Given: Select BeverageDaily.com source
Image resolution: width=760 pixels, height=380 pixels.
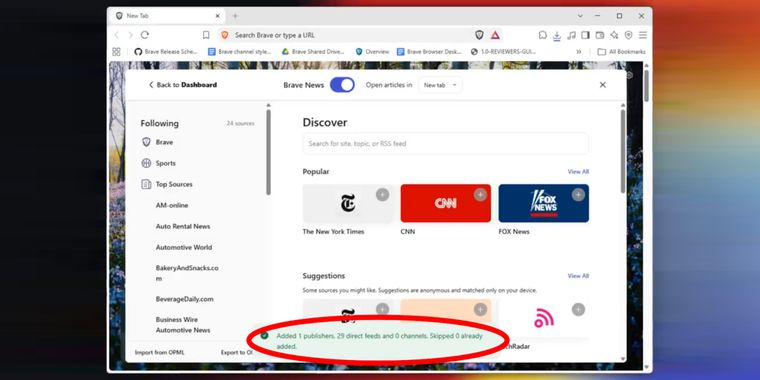Looking at the screenshot, I should coord(184,299).
